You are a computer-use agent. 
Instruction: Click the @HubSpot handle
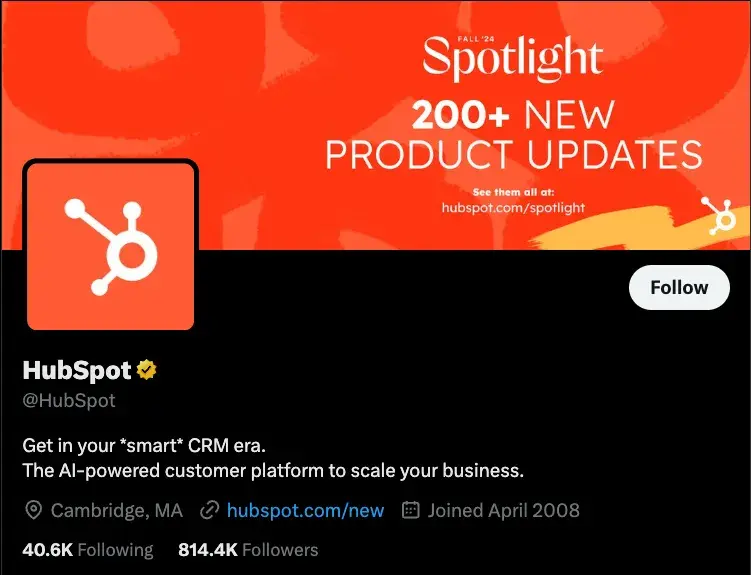click(x=69, y=400)
